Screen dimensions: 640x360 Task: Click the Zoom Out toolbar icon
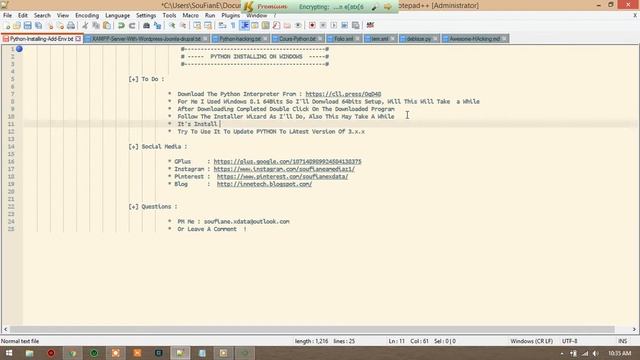click(x=182, y=25)
